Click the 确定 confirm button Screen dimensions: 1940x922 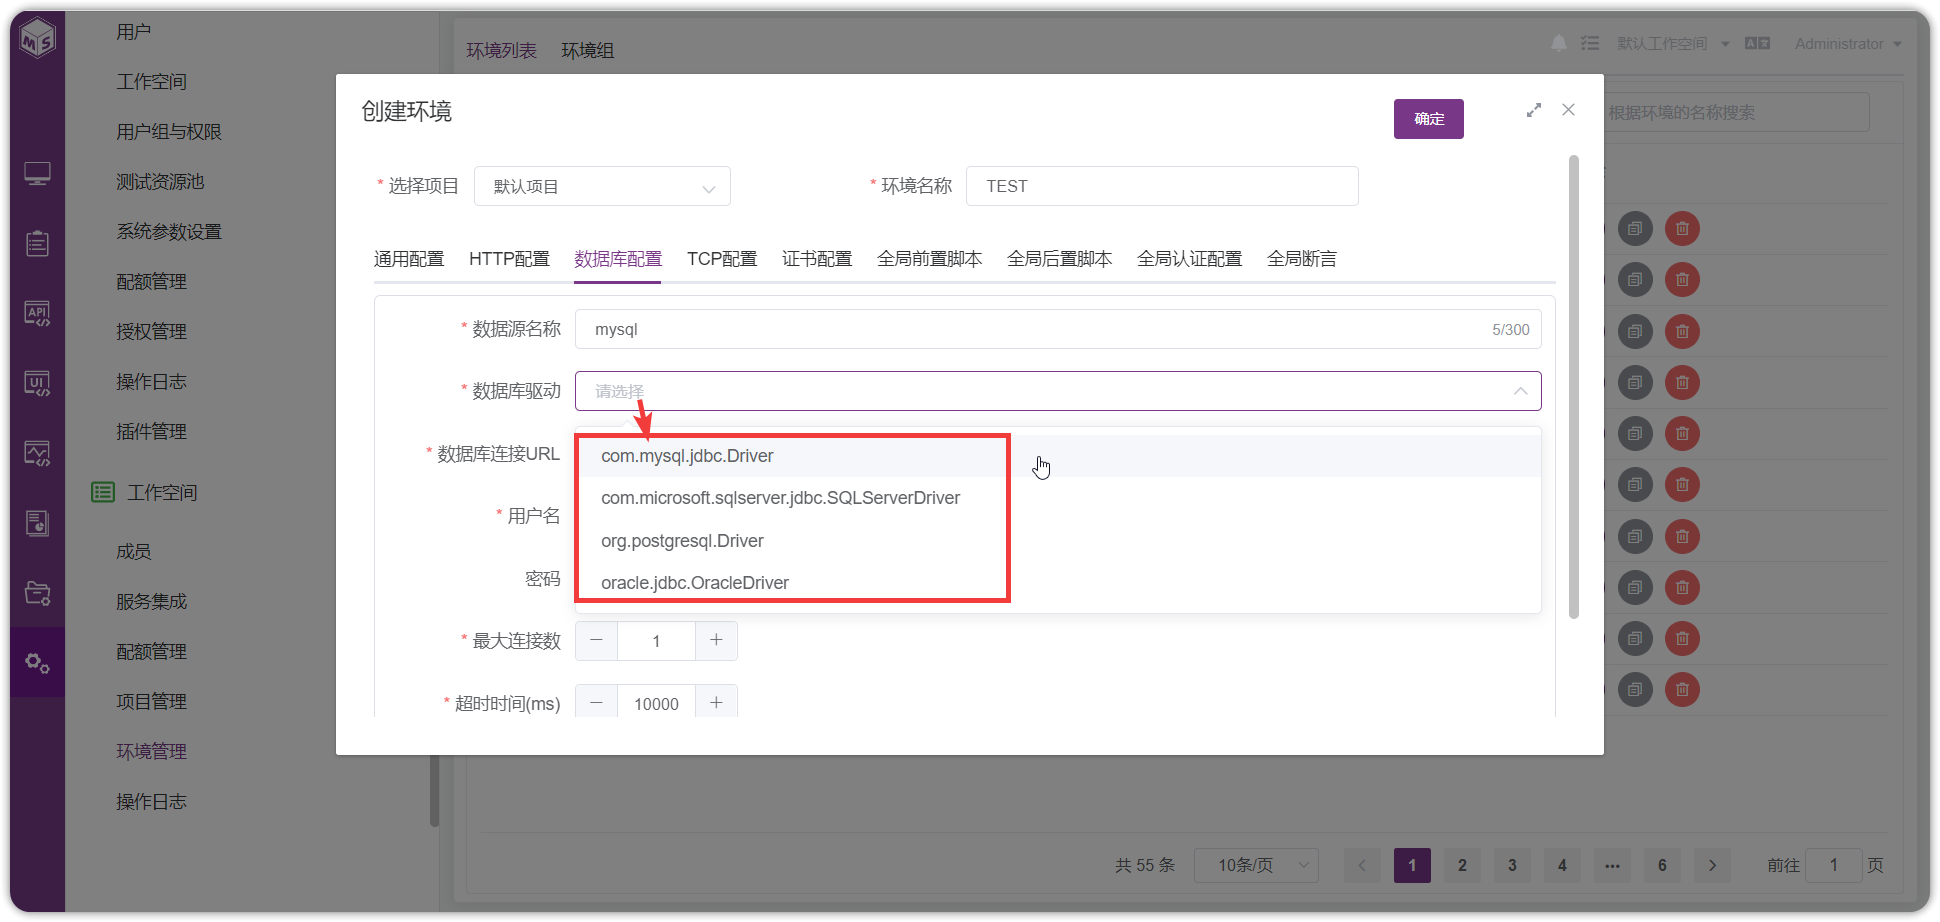(1428, 119)
